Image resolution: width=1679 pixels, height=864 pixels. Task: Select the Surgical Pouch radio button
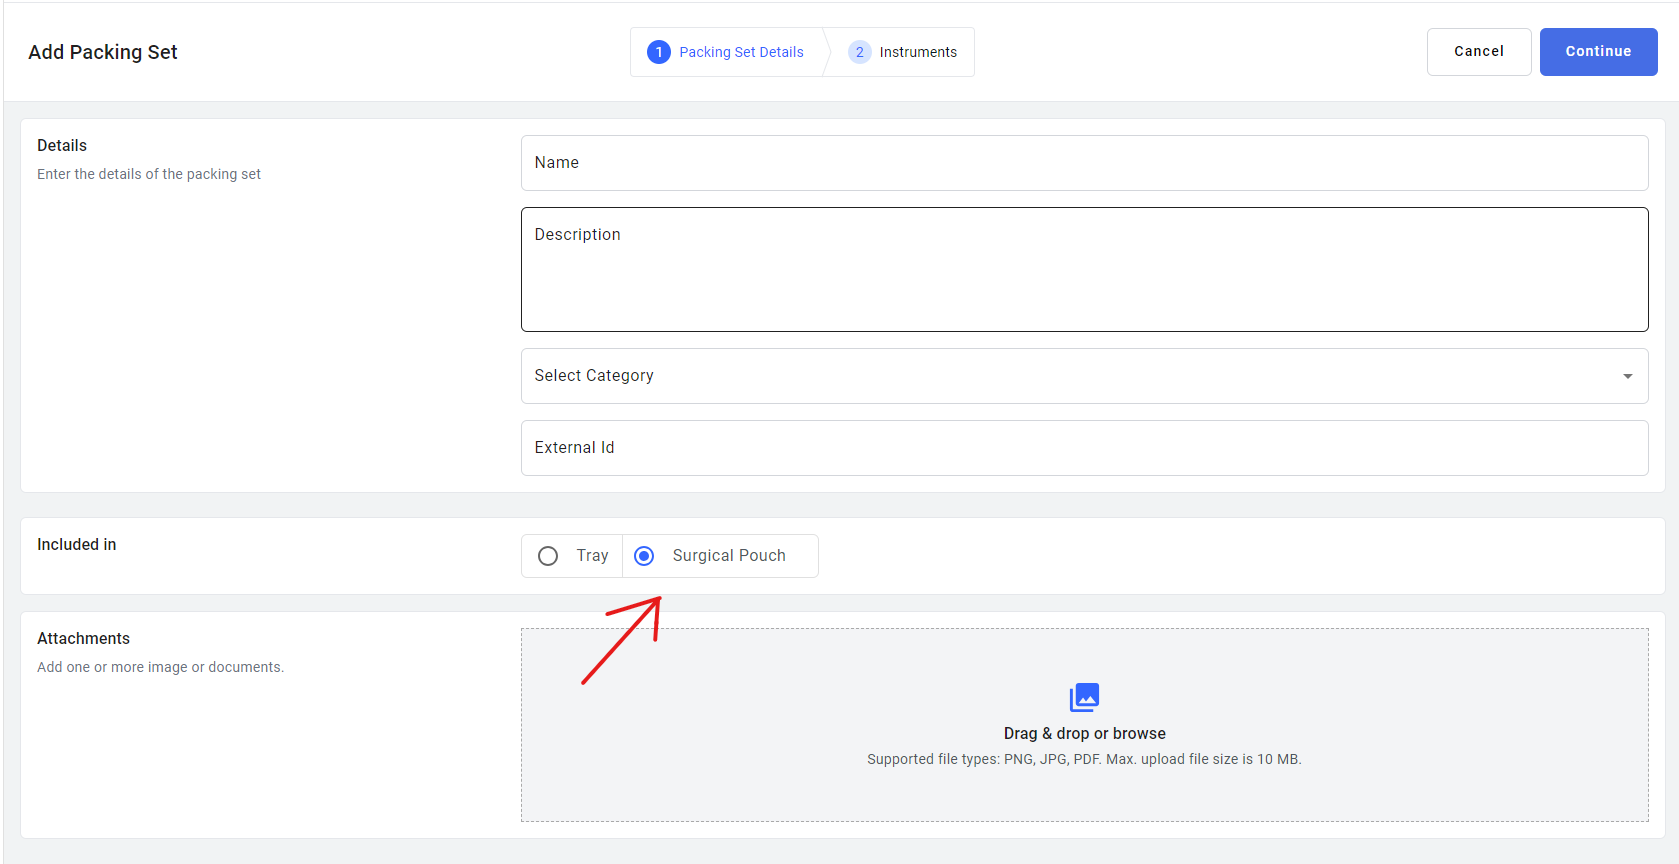pos(645,556)
